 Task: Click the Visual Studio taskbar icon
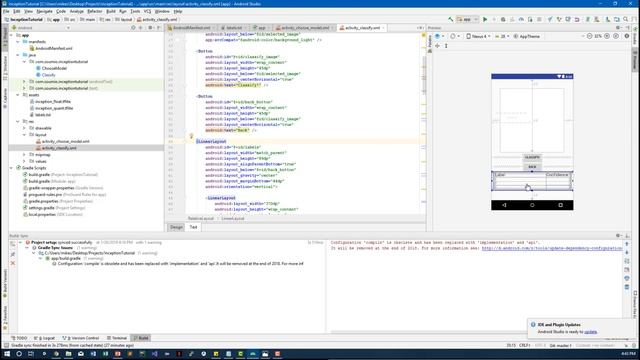pos(155,354)
